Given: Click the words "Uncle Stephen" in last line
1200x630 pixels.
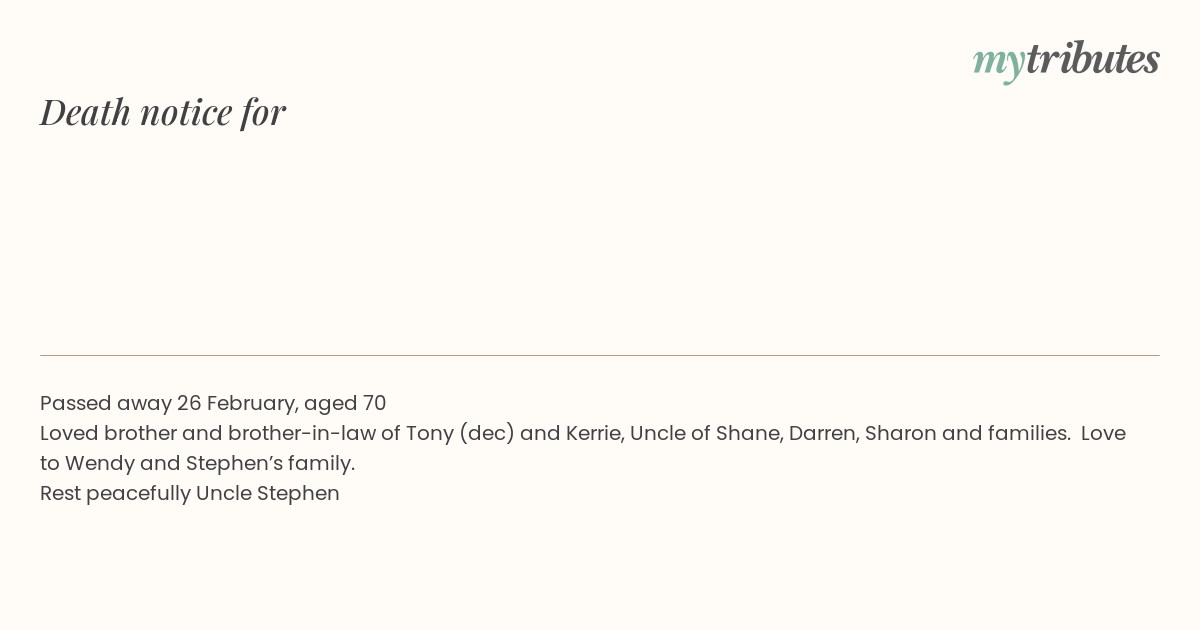Looking at the screenshot, I should (268, 494).
